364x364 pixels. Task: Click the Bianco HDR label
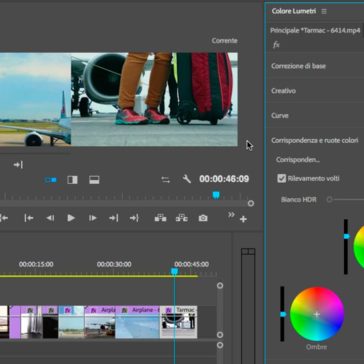(x=298, y=200)
